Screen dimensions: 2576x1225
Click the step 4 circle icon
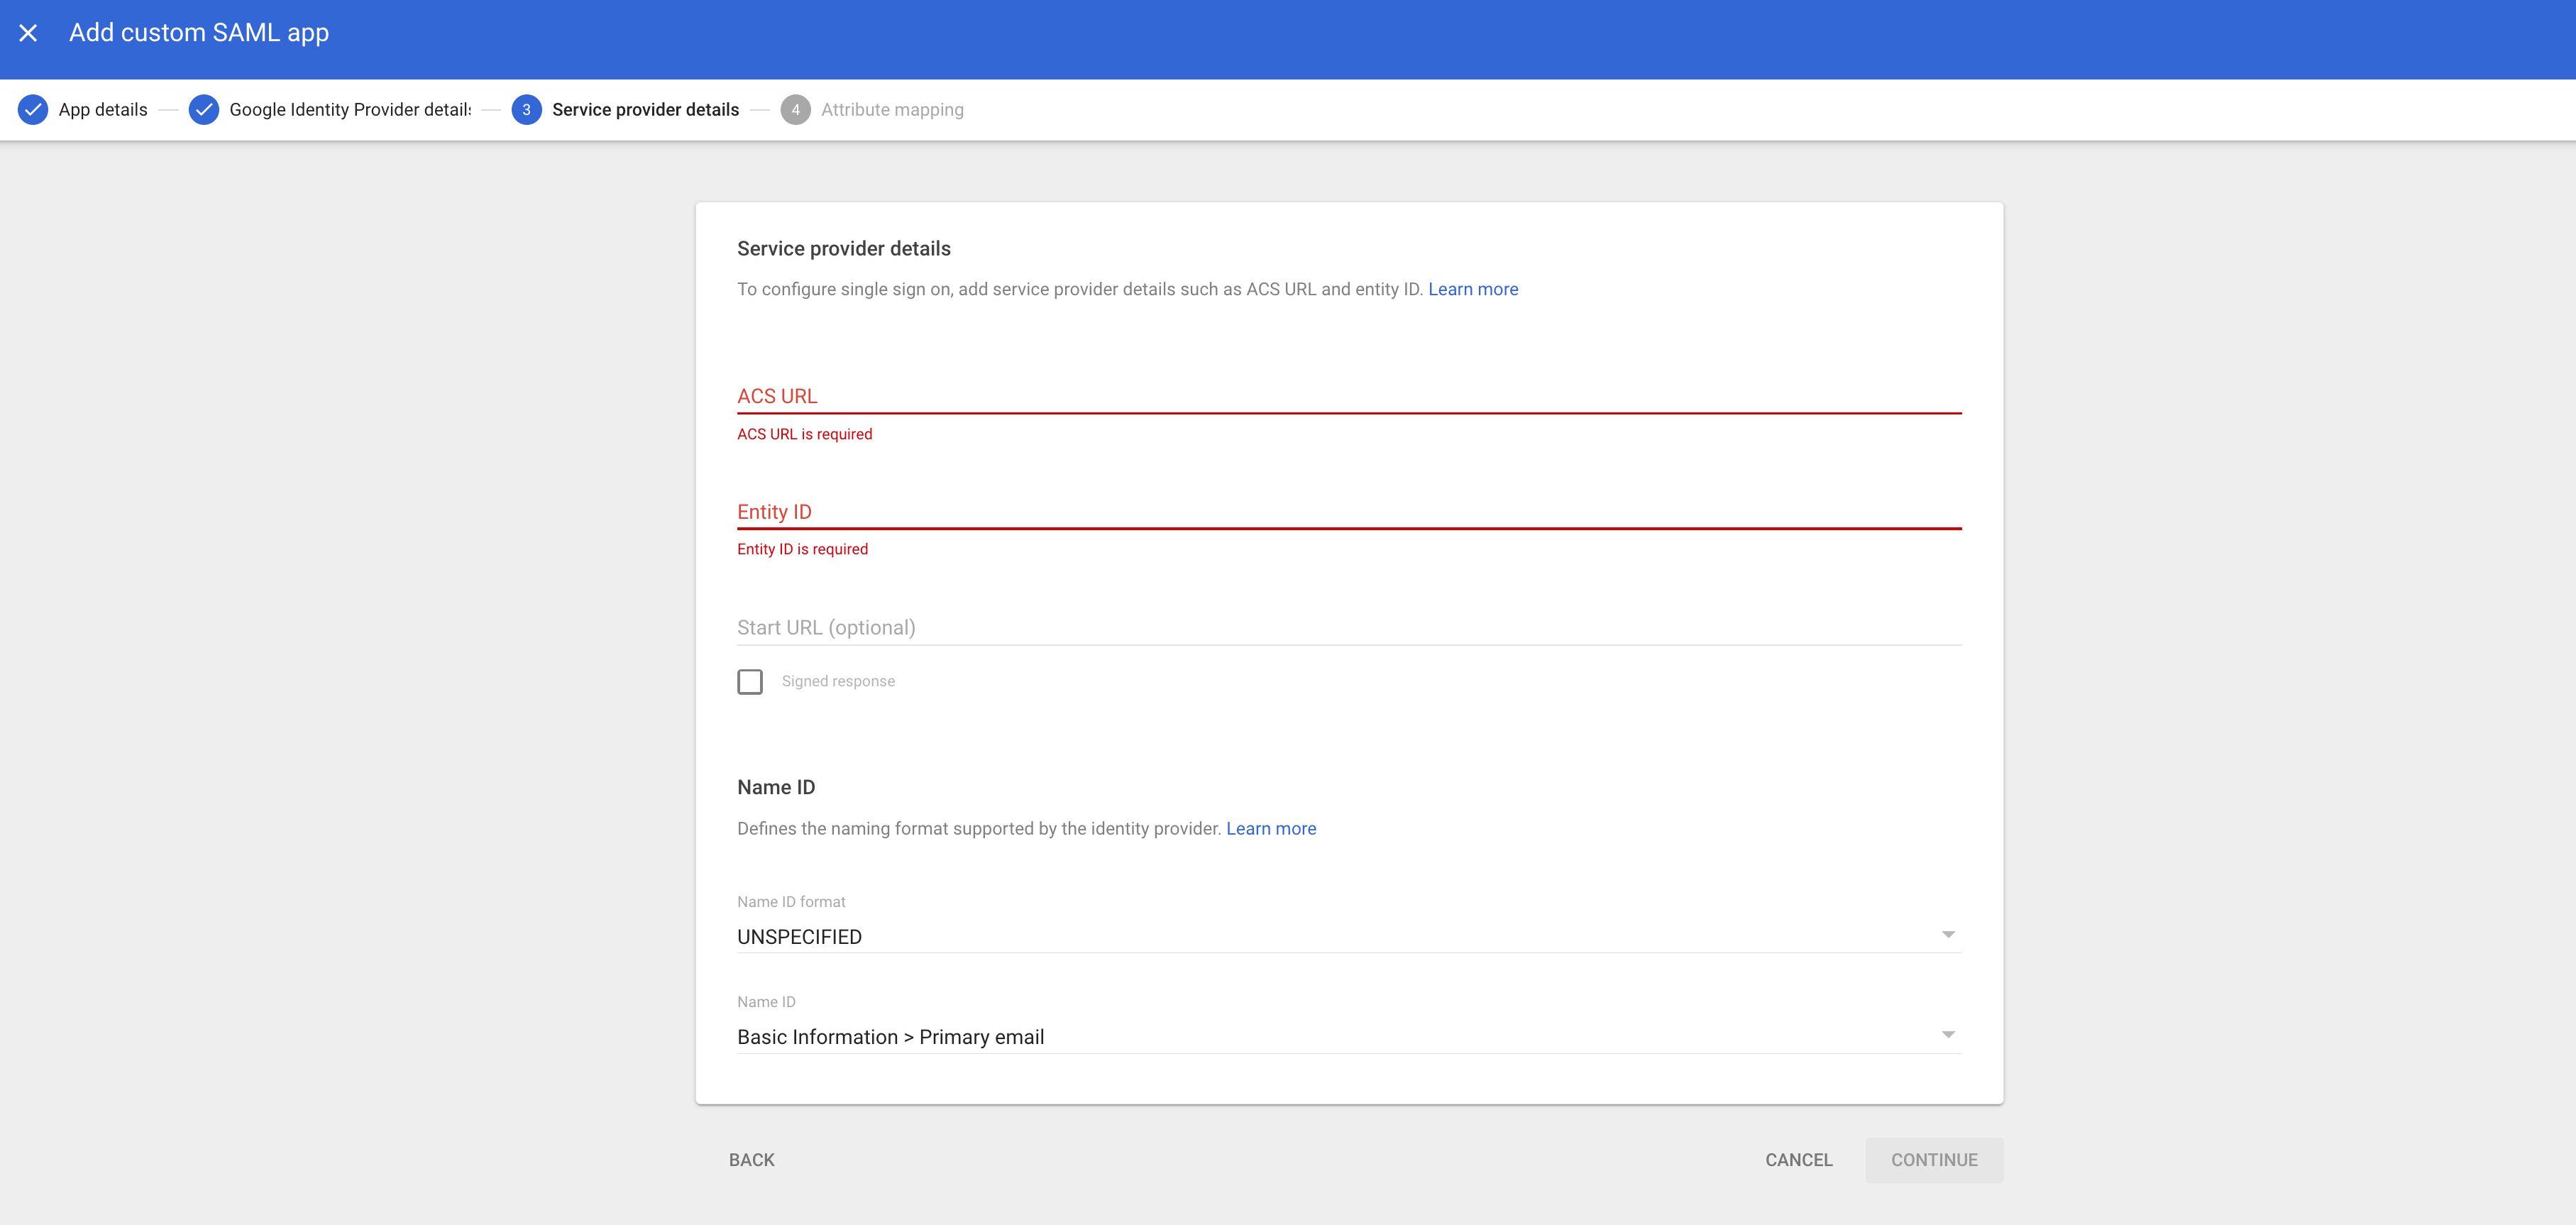coord(795,110)
